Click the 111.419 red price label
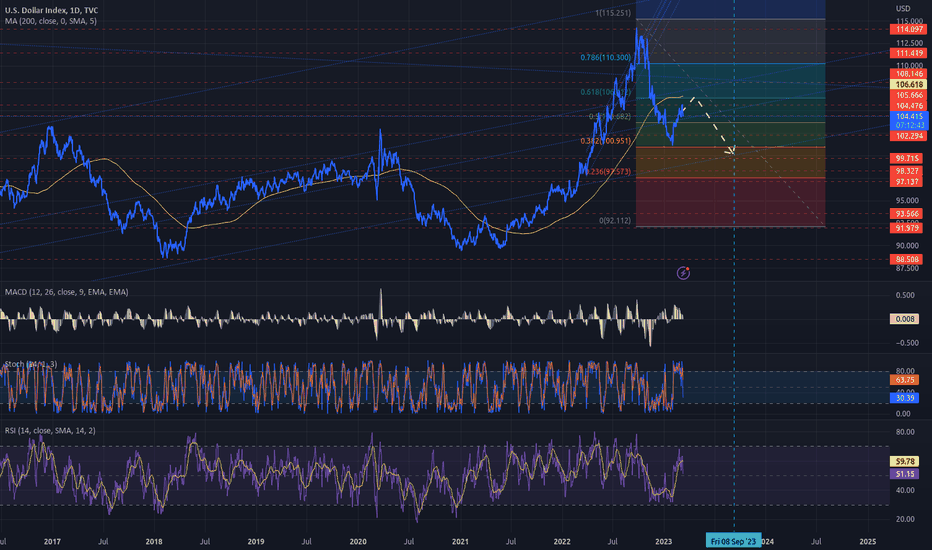 tap(906, 53)
